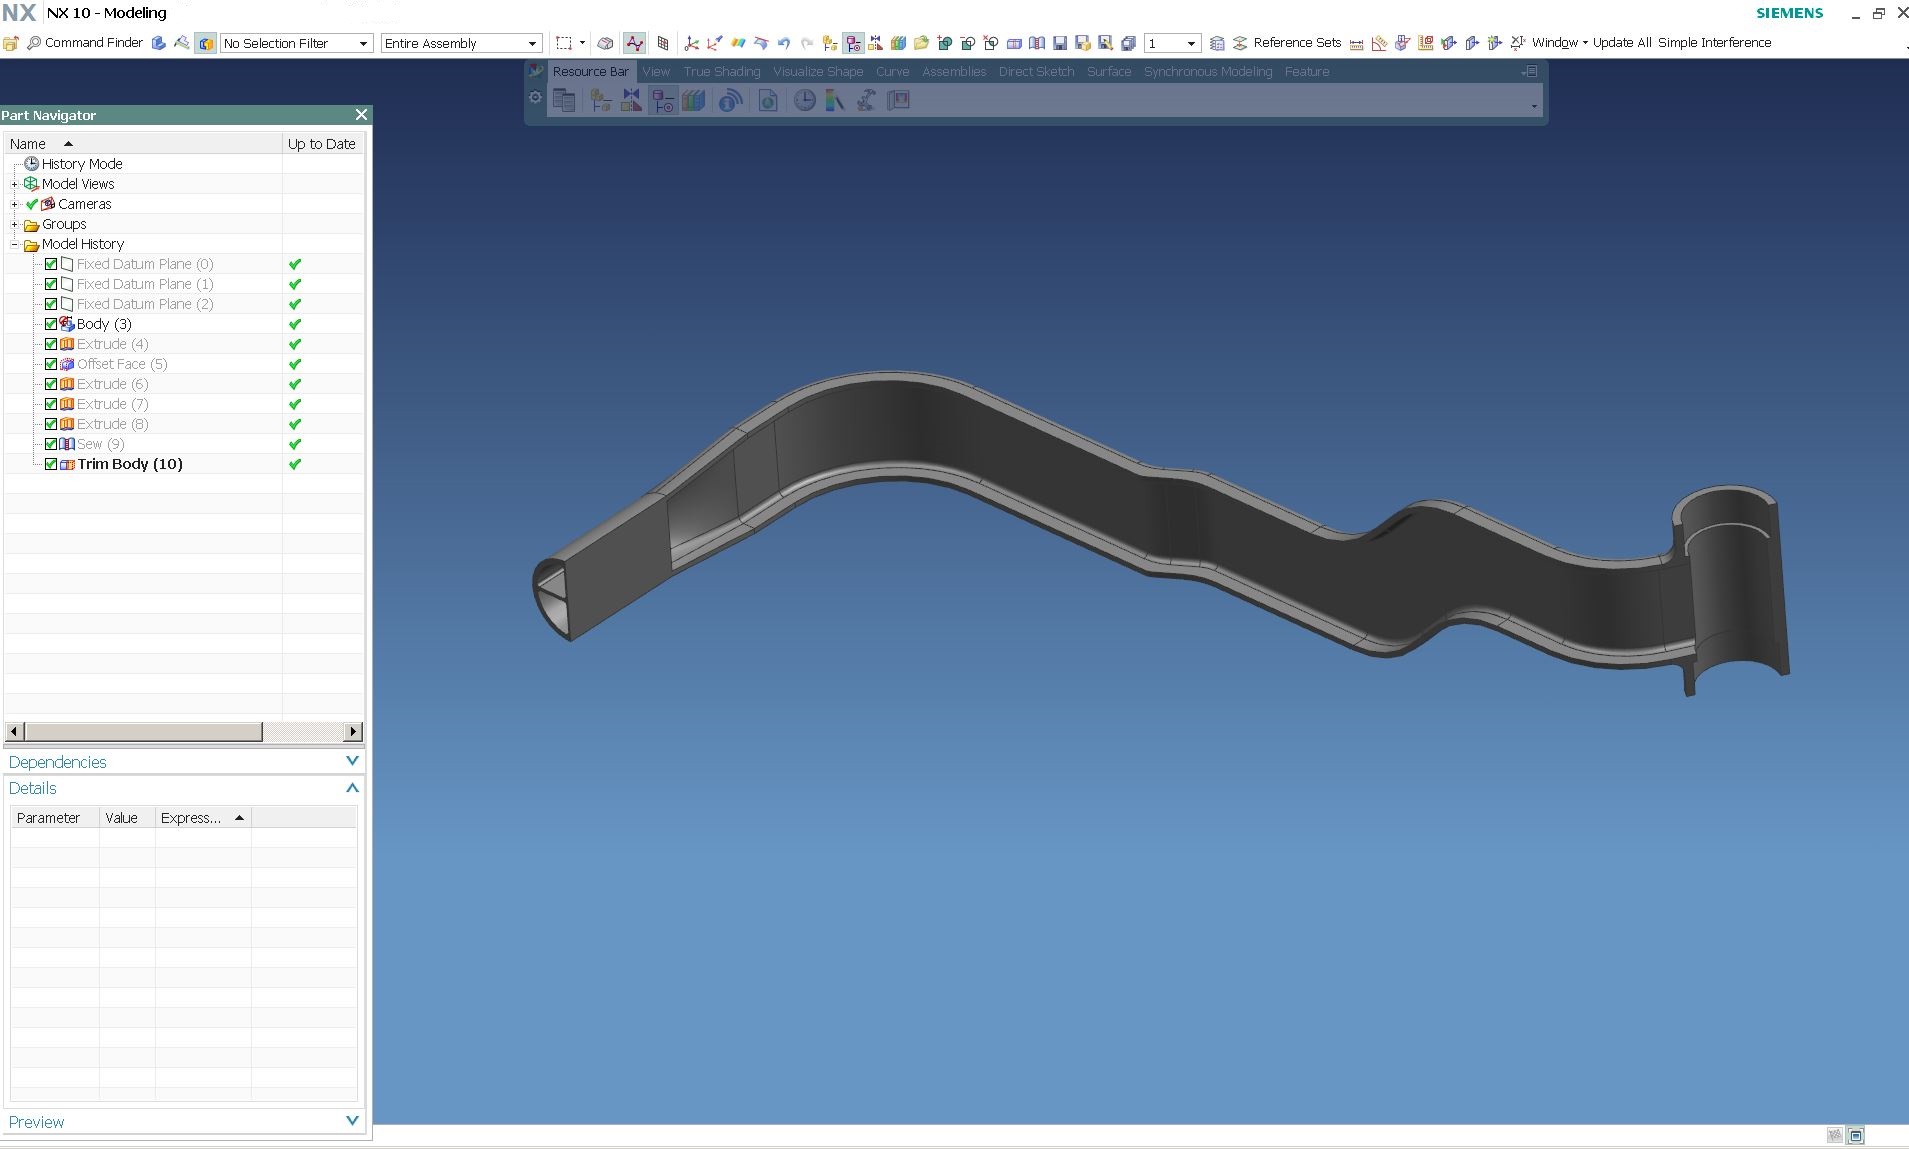Click the Simple Interference button
Image resolution: width=1909 pixels, height=1149 pixels.
(1714, 43)
